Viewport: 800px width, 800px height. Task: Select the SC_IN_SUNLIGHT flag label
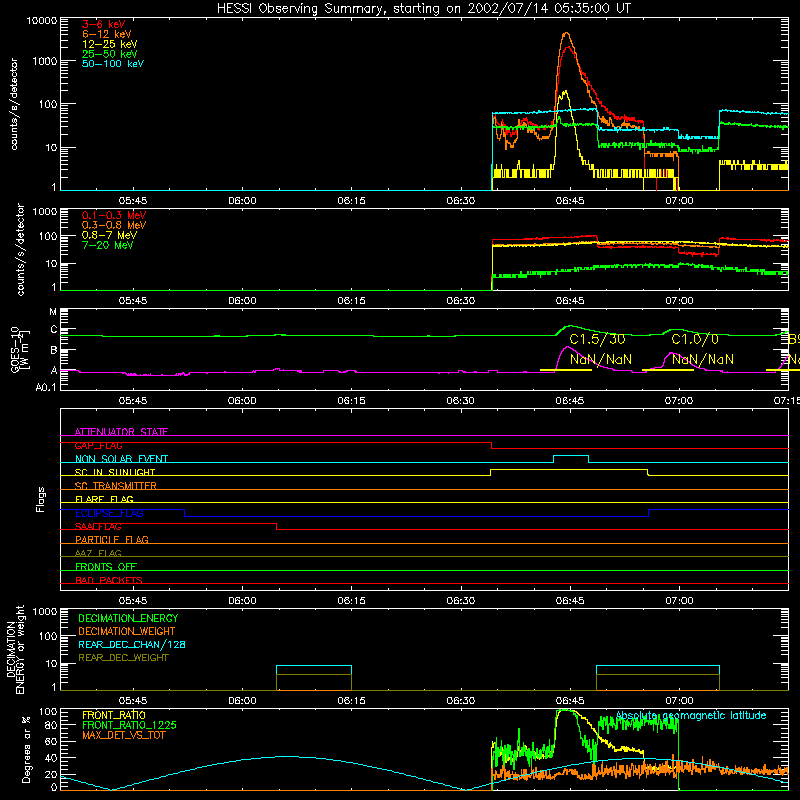115,472
